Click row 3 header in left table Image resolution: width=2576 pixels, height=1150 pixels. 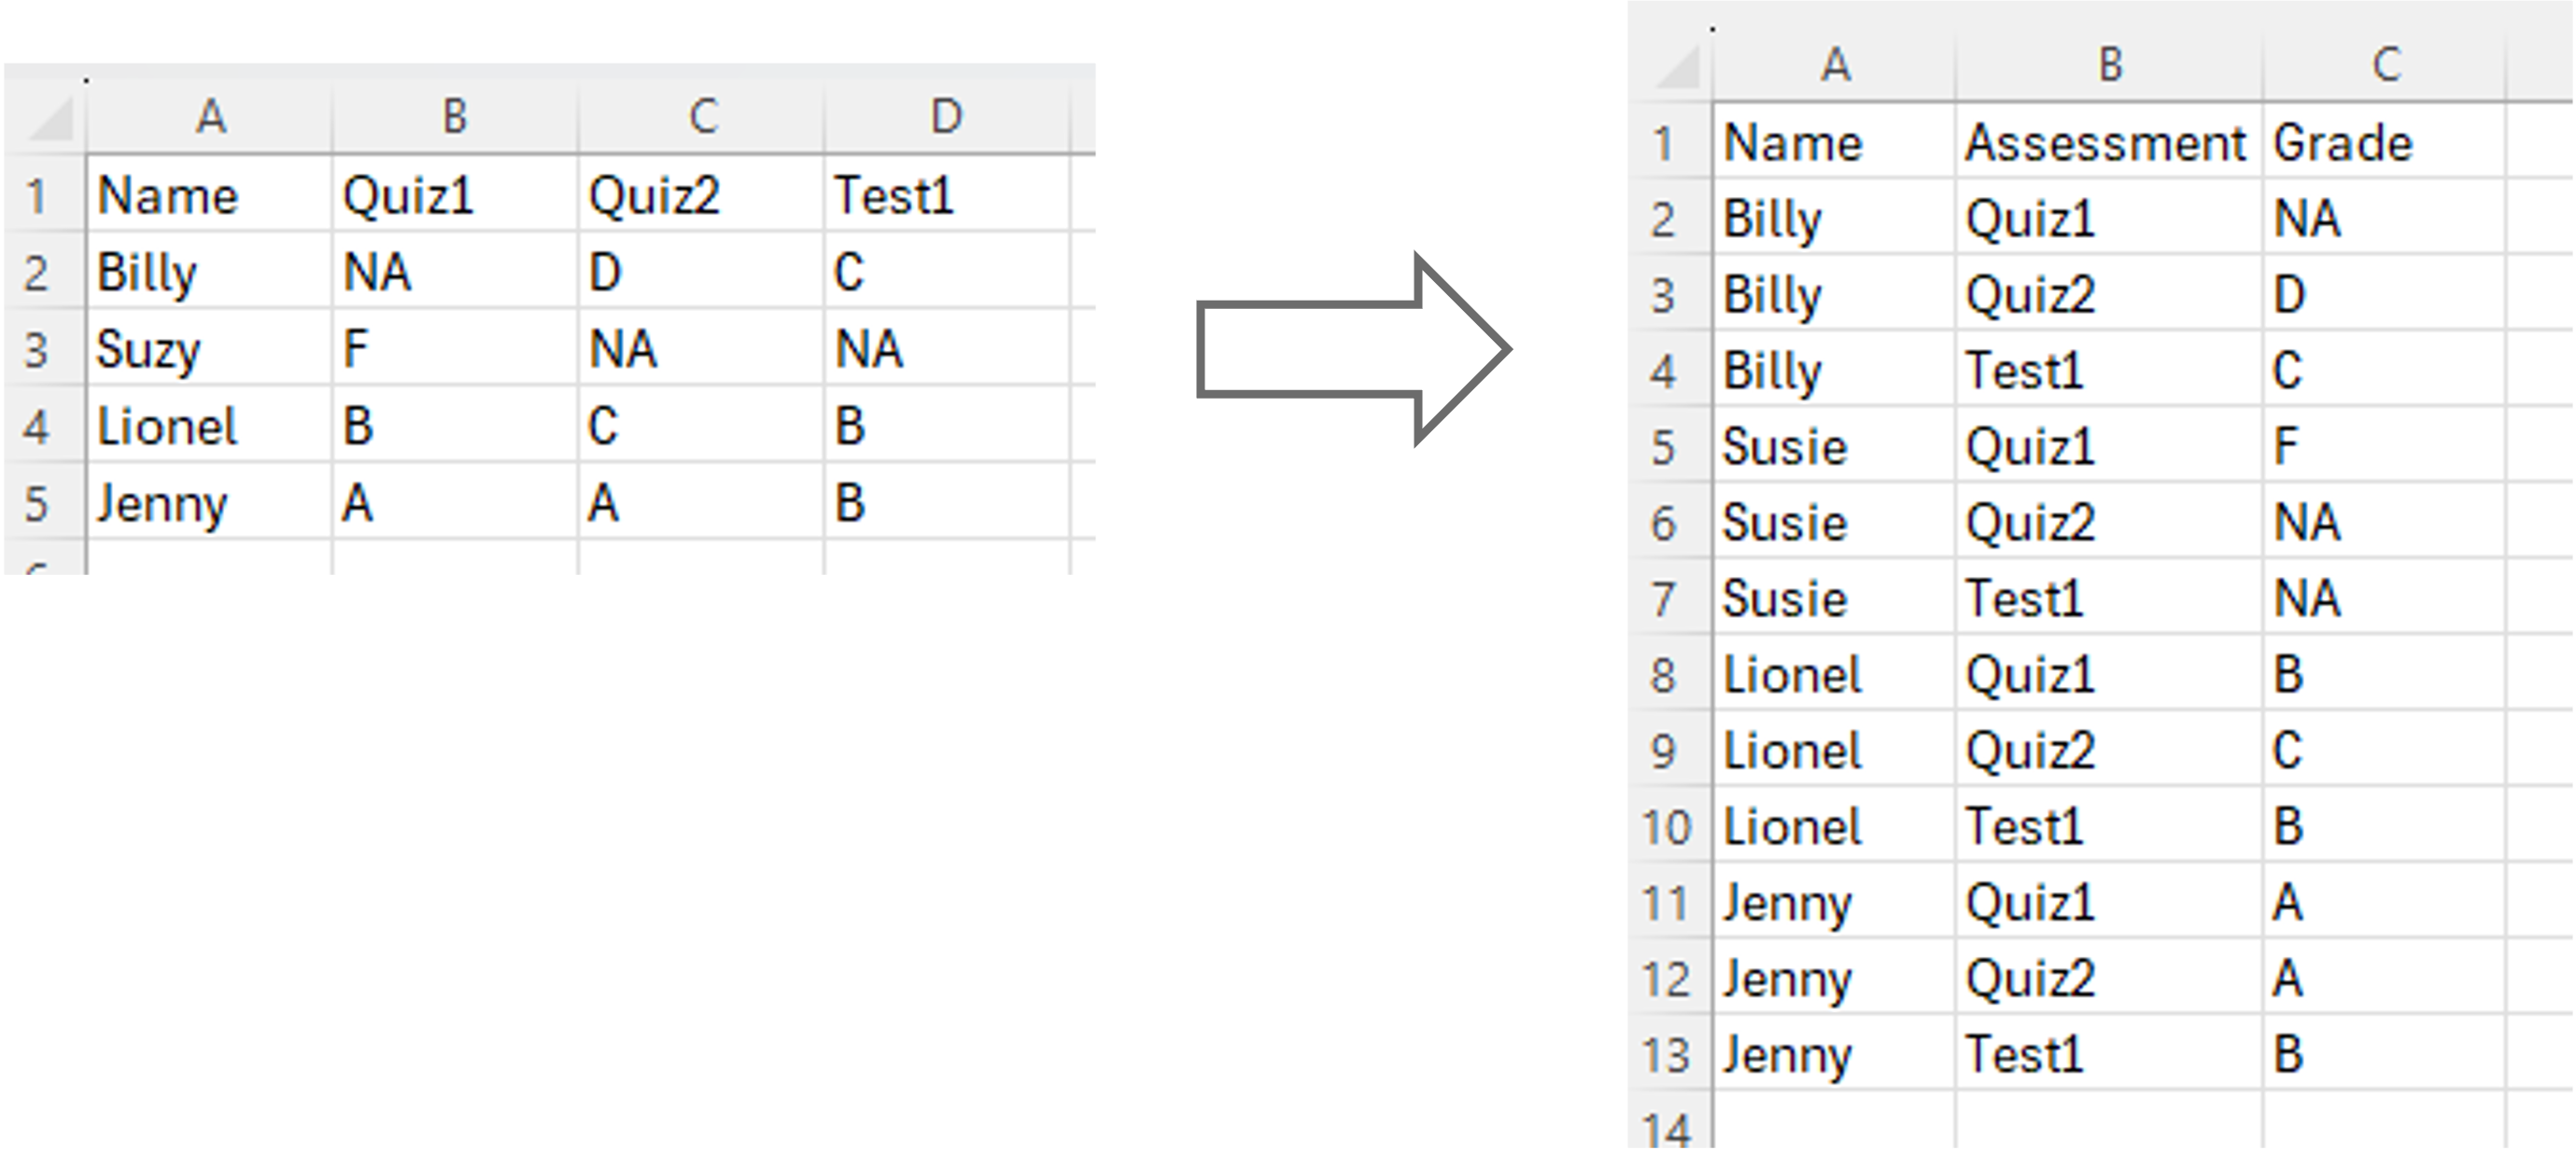pyautogui.click(x=37, y=349)
